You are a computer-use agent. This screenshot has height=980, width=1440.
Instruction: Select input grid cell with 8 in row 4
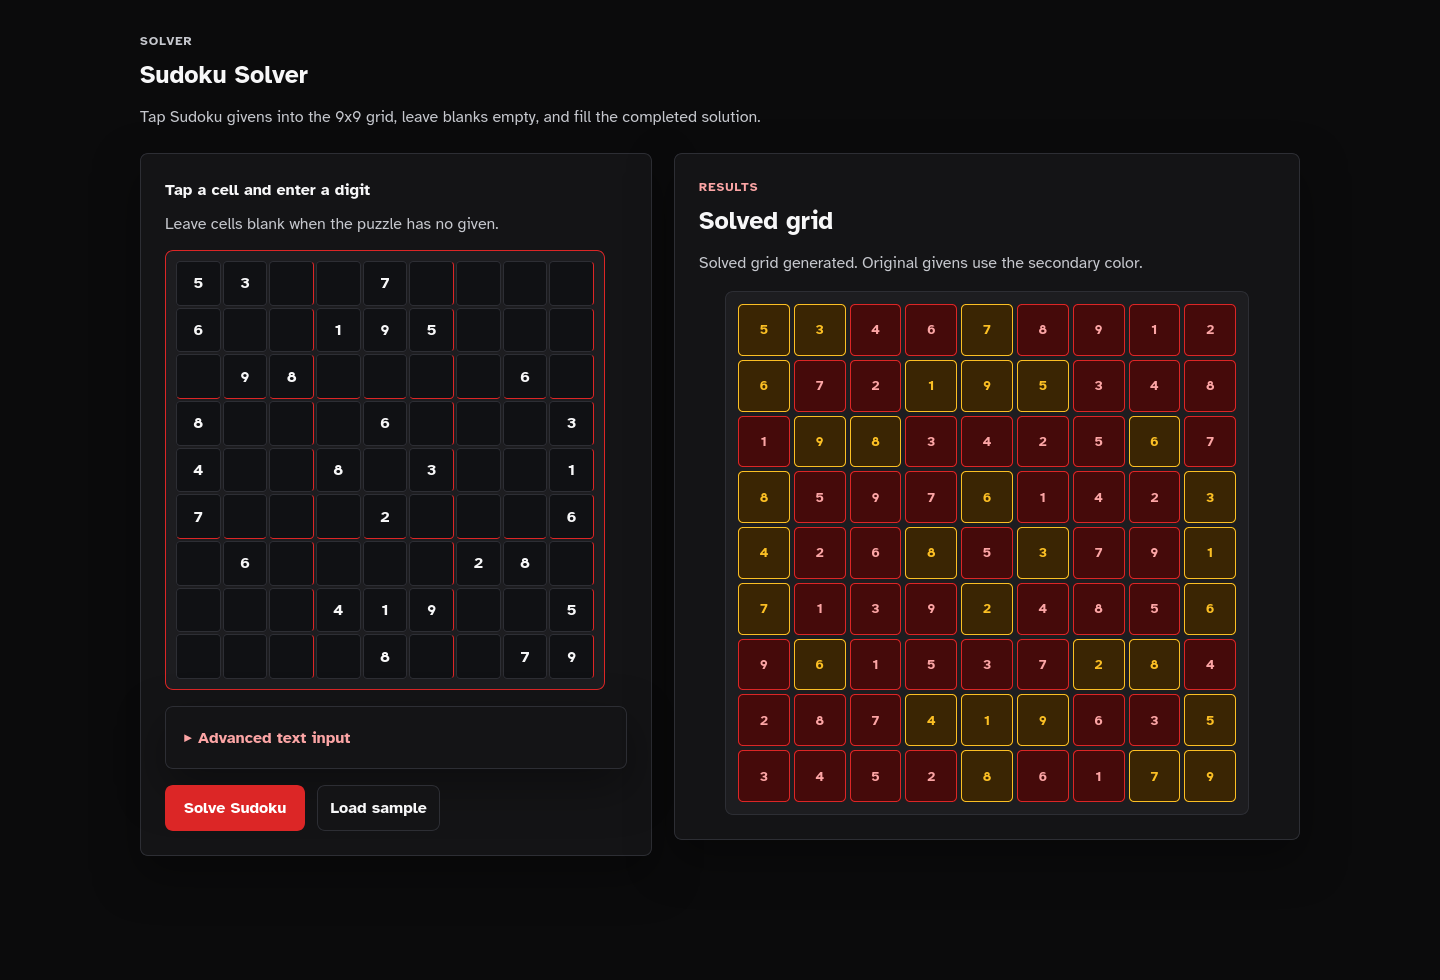[198, 423]
